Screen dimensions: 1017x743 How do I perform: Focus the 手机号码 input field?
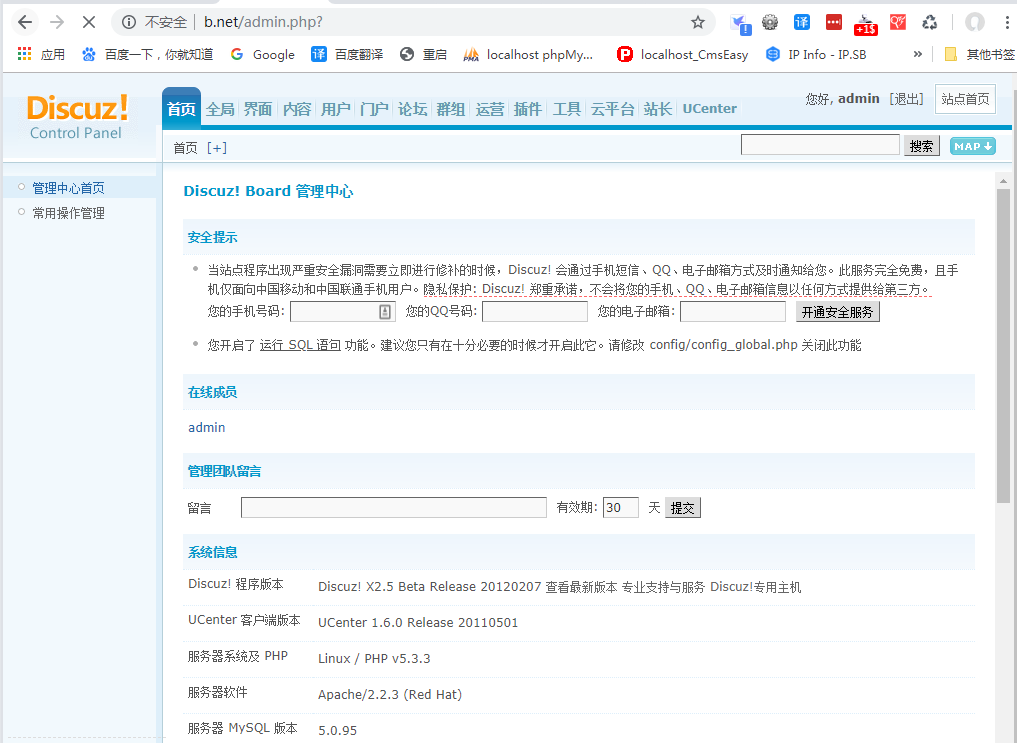pyautogui.click(x=342, y=312)
